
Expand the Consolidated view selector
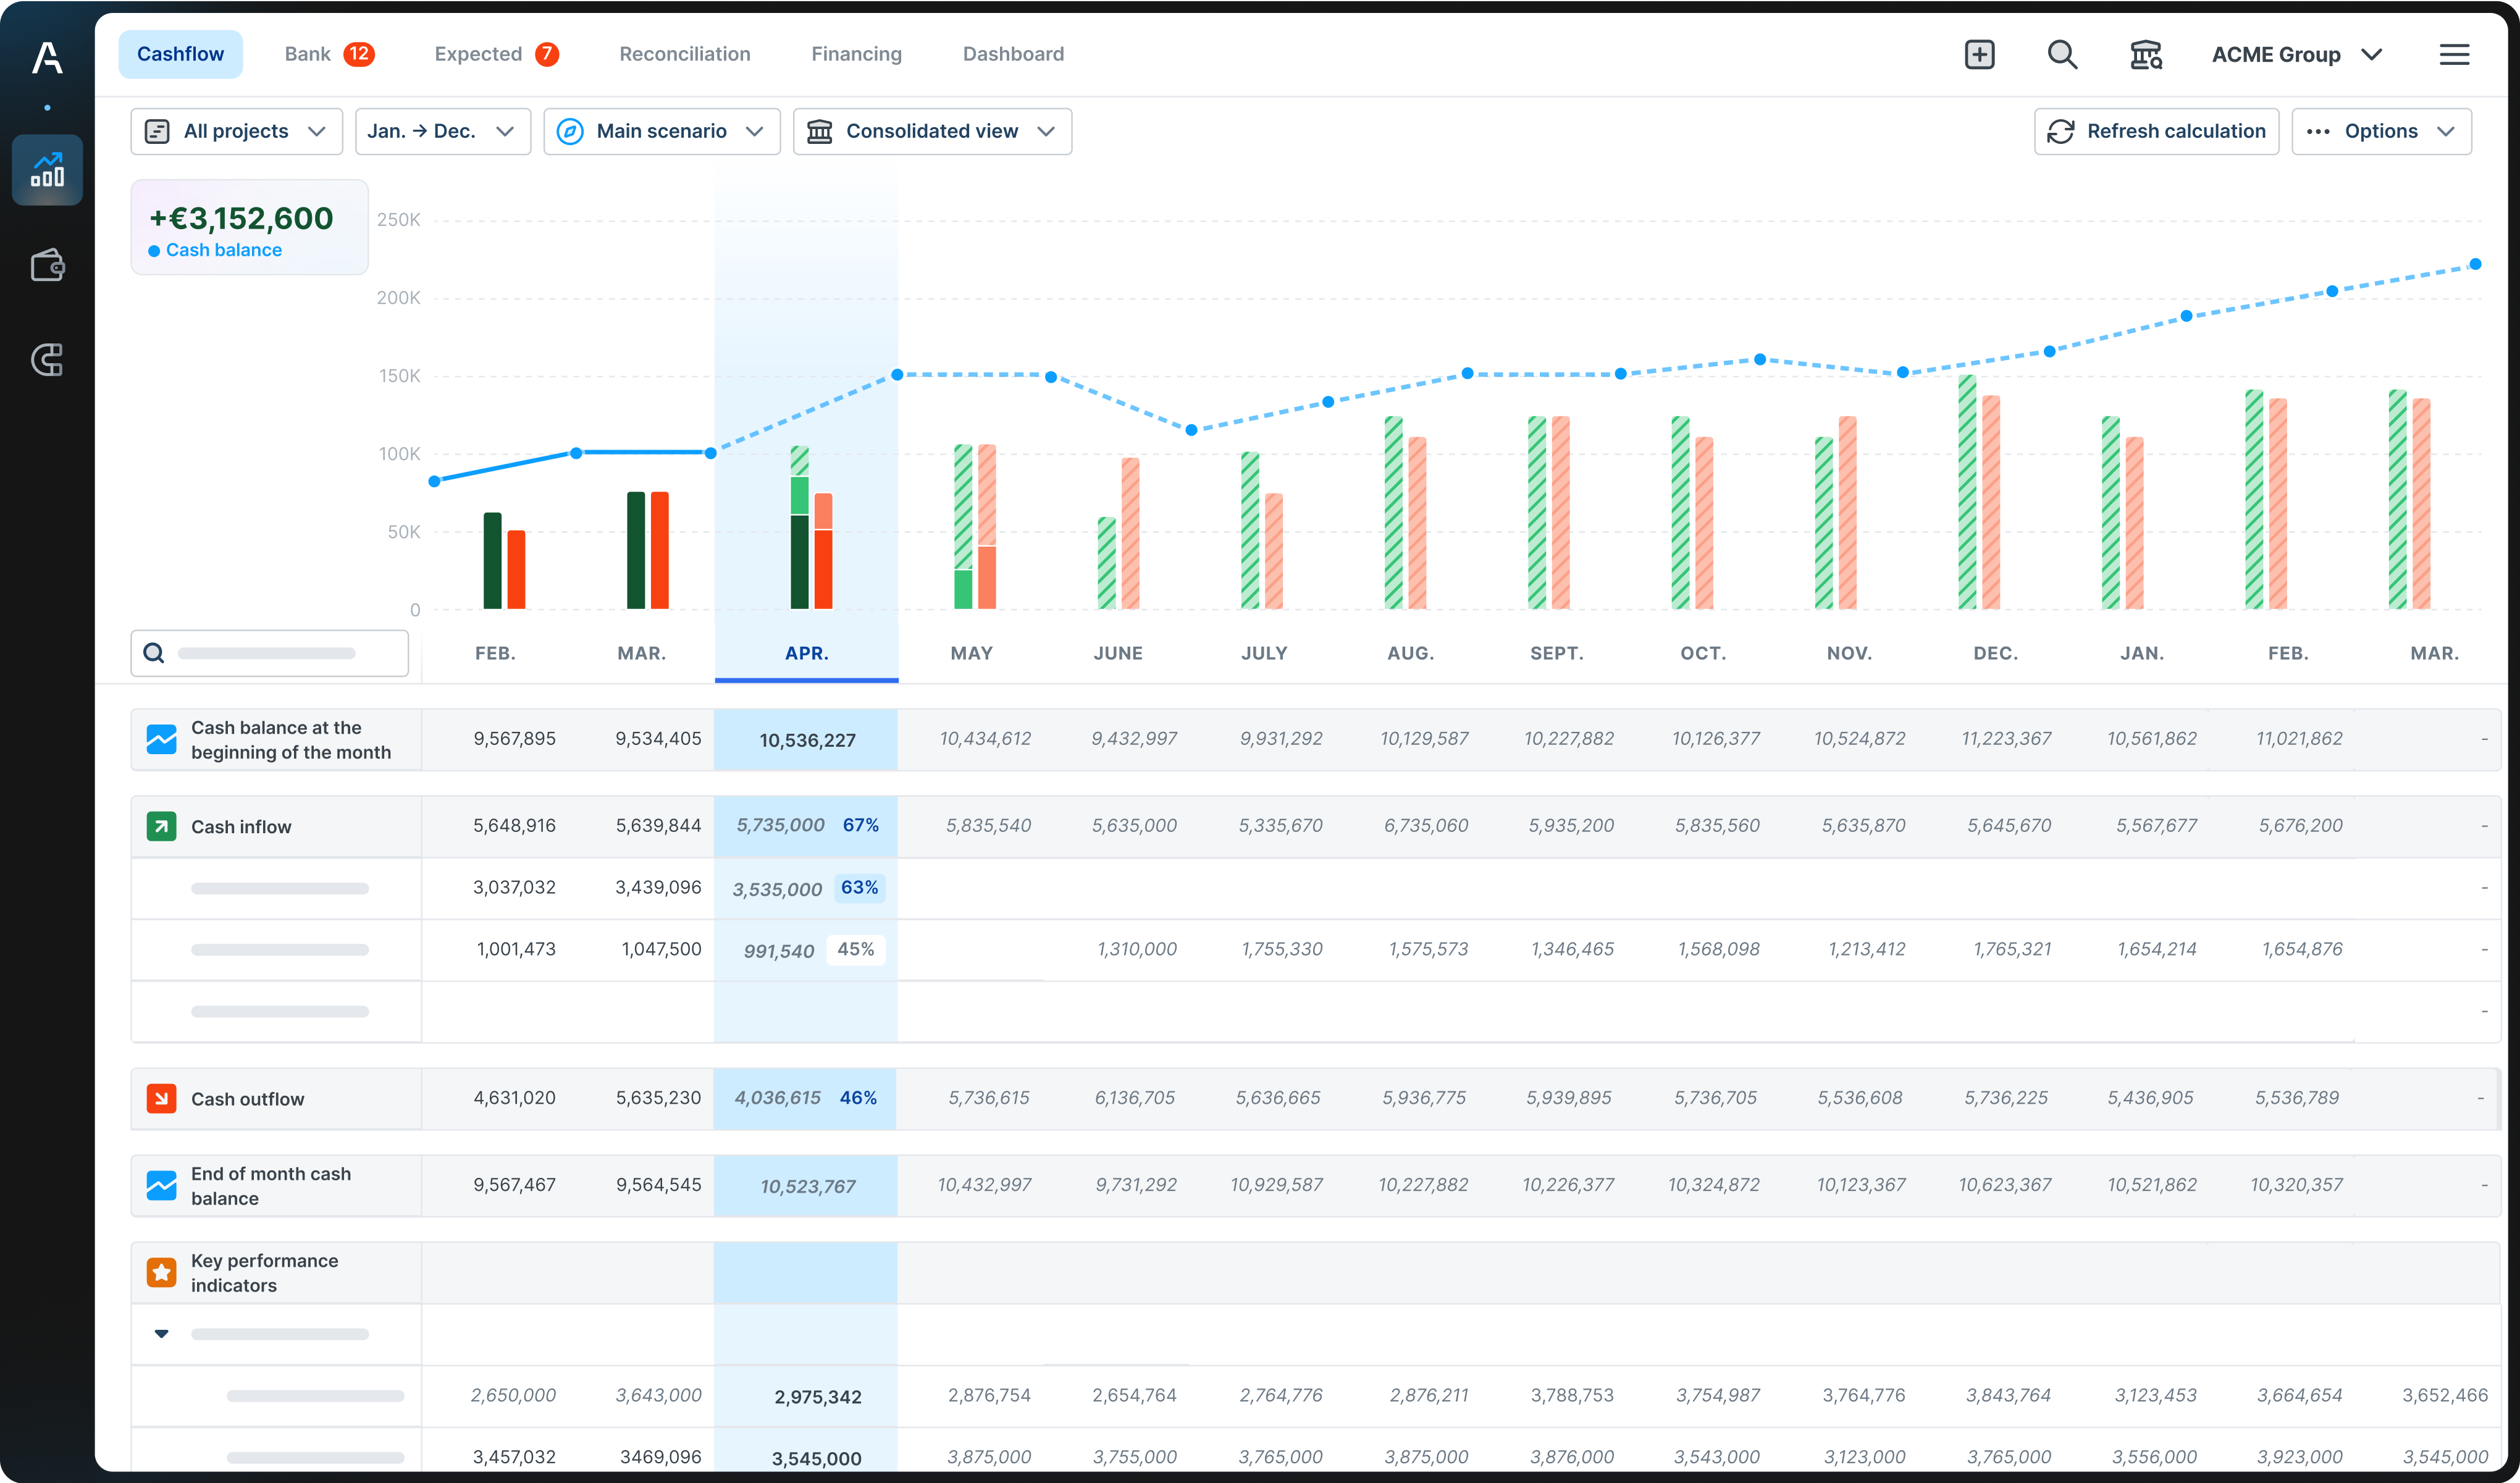click(932, 131)
